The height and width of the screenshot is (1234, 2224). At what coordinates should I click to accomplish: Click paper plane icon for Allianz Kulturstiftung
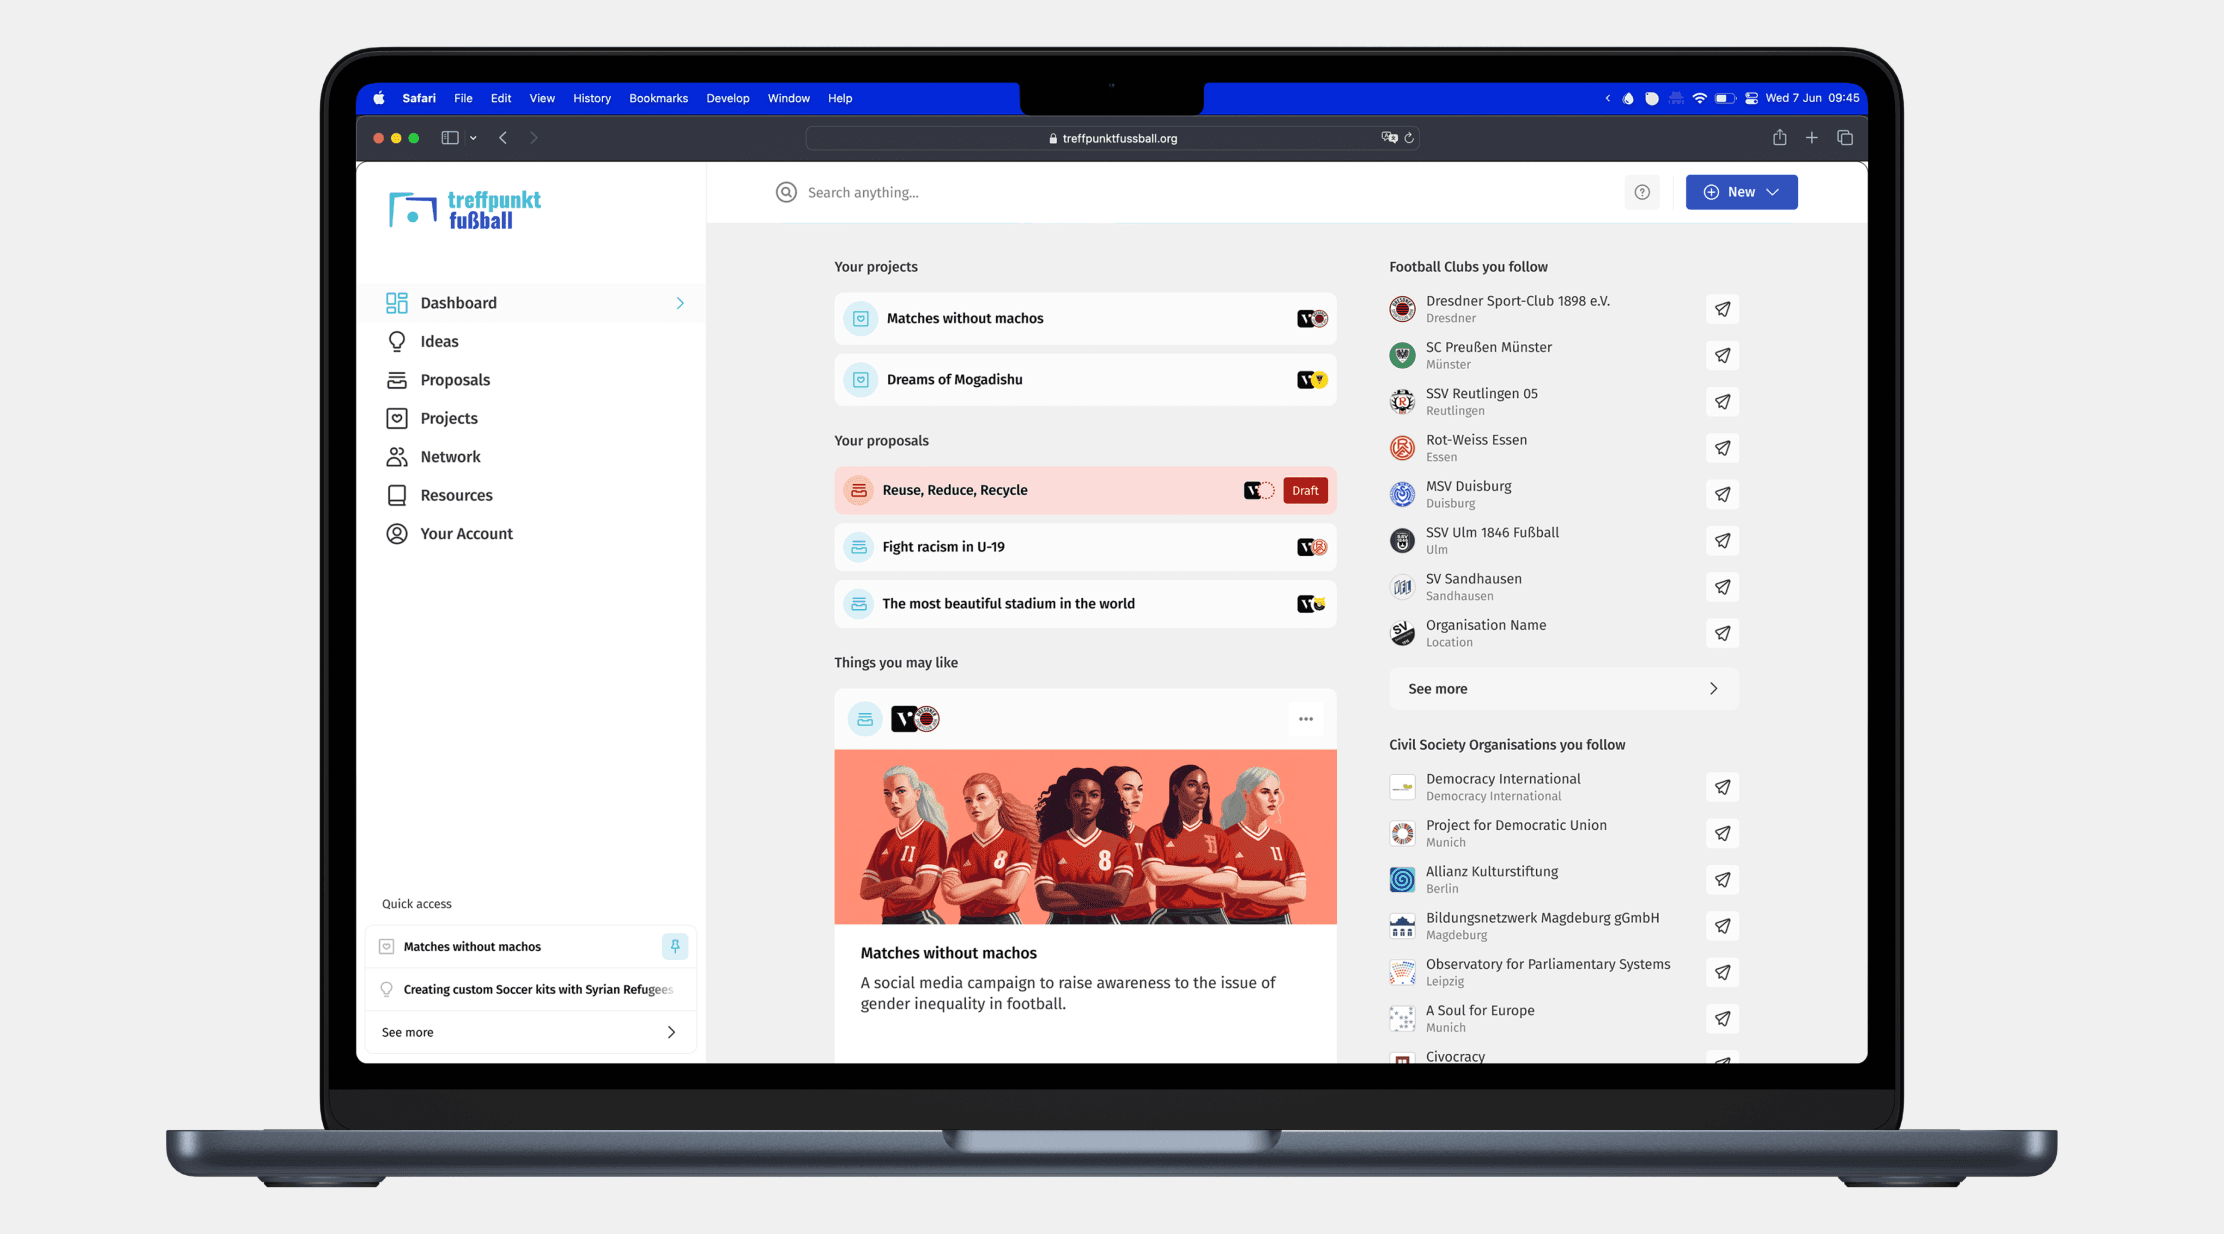click(x=1722, y=880)
